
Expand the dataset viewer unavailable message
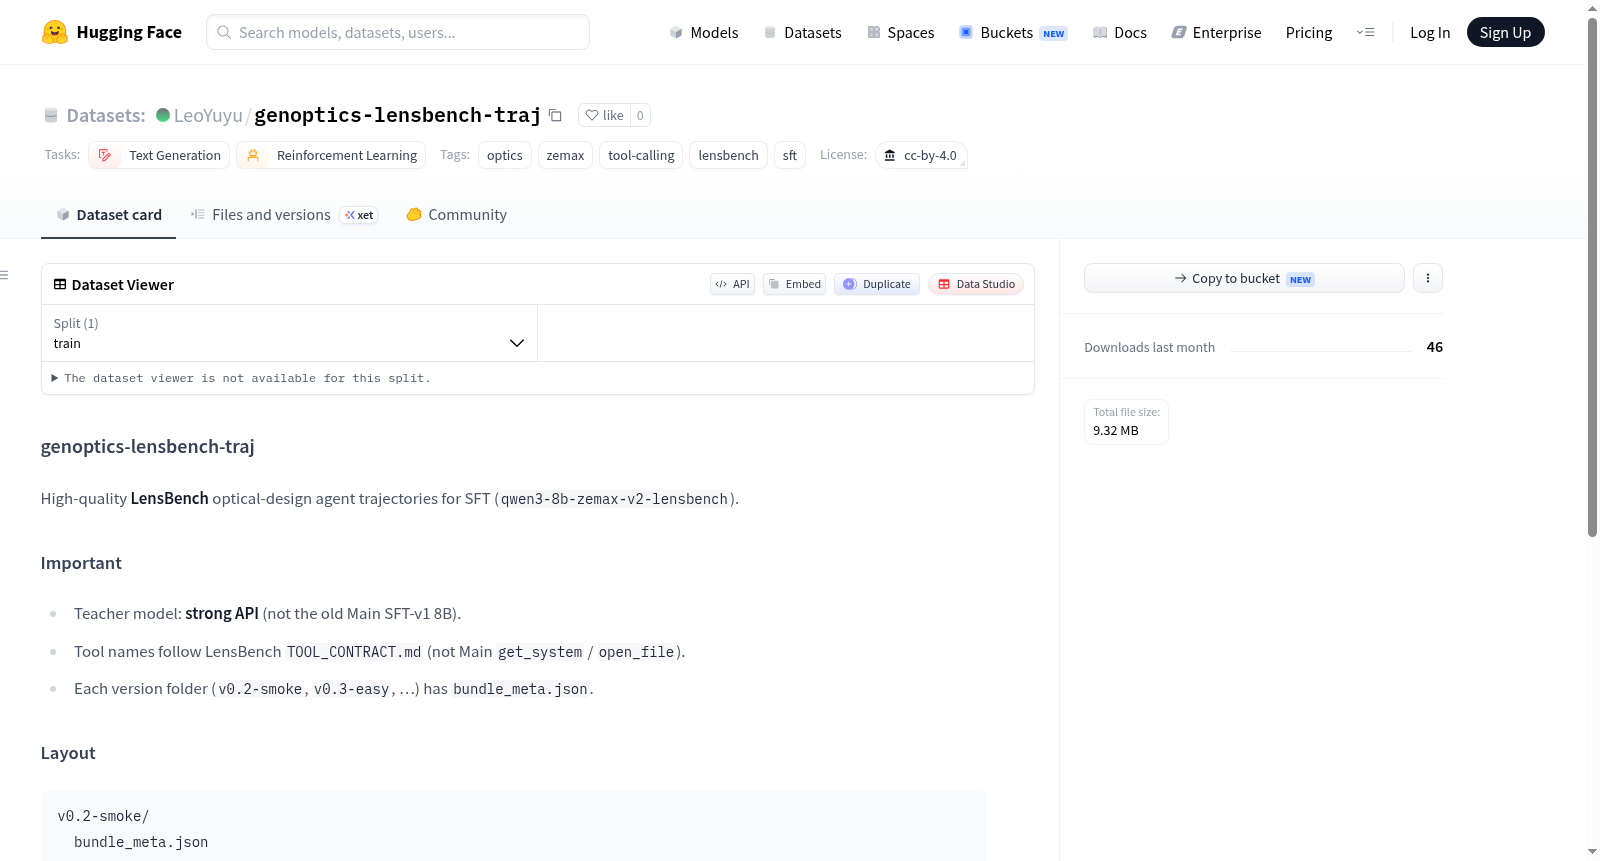coord(241,378)
